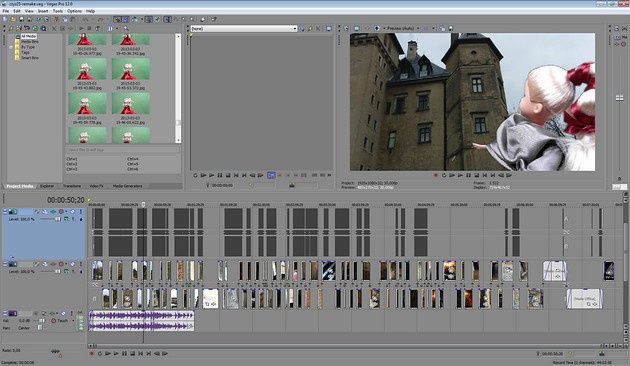
Task: Toggle Enable Snapping in main toolbar
Action: pos(117,19)
